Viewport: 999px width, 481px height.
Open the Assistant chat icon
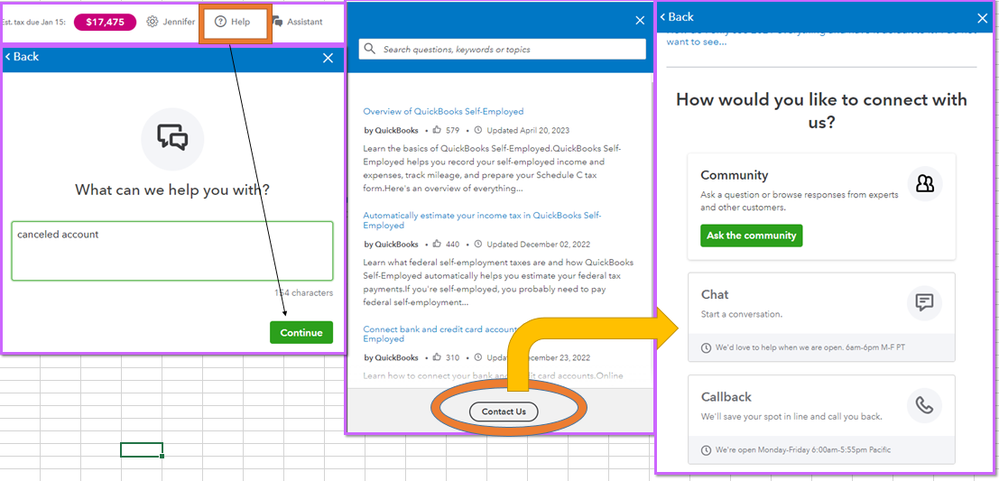click(x=277, y=22)
